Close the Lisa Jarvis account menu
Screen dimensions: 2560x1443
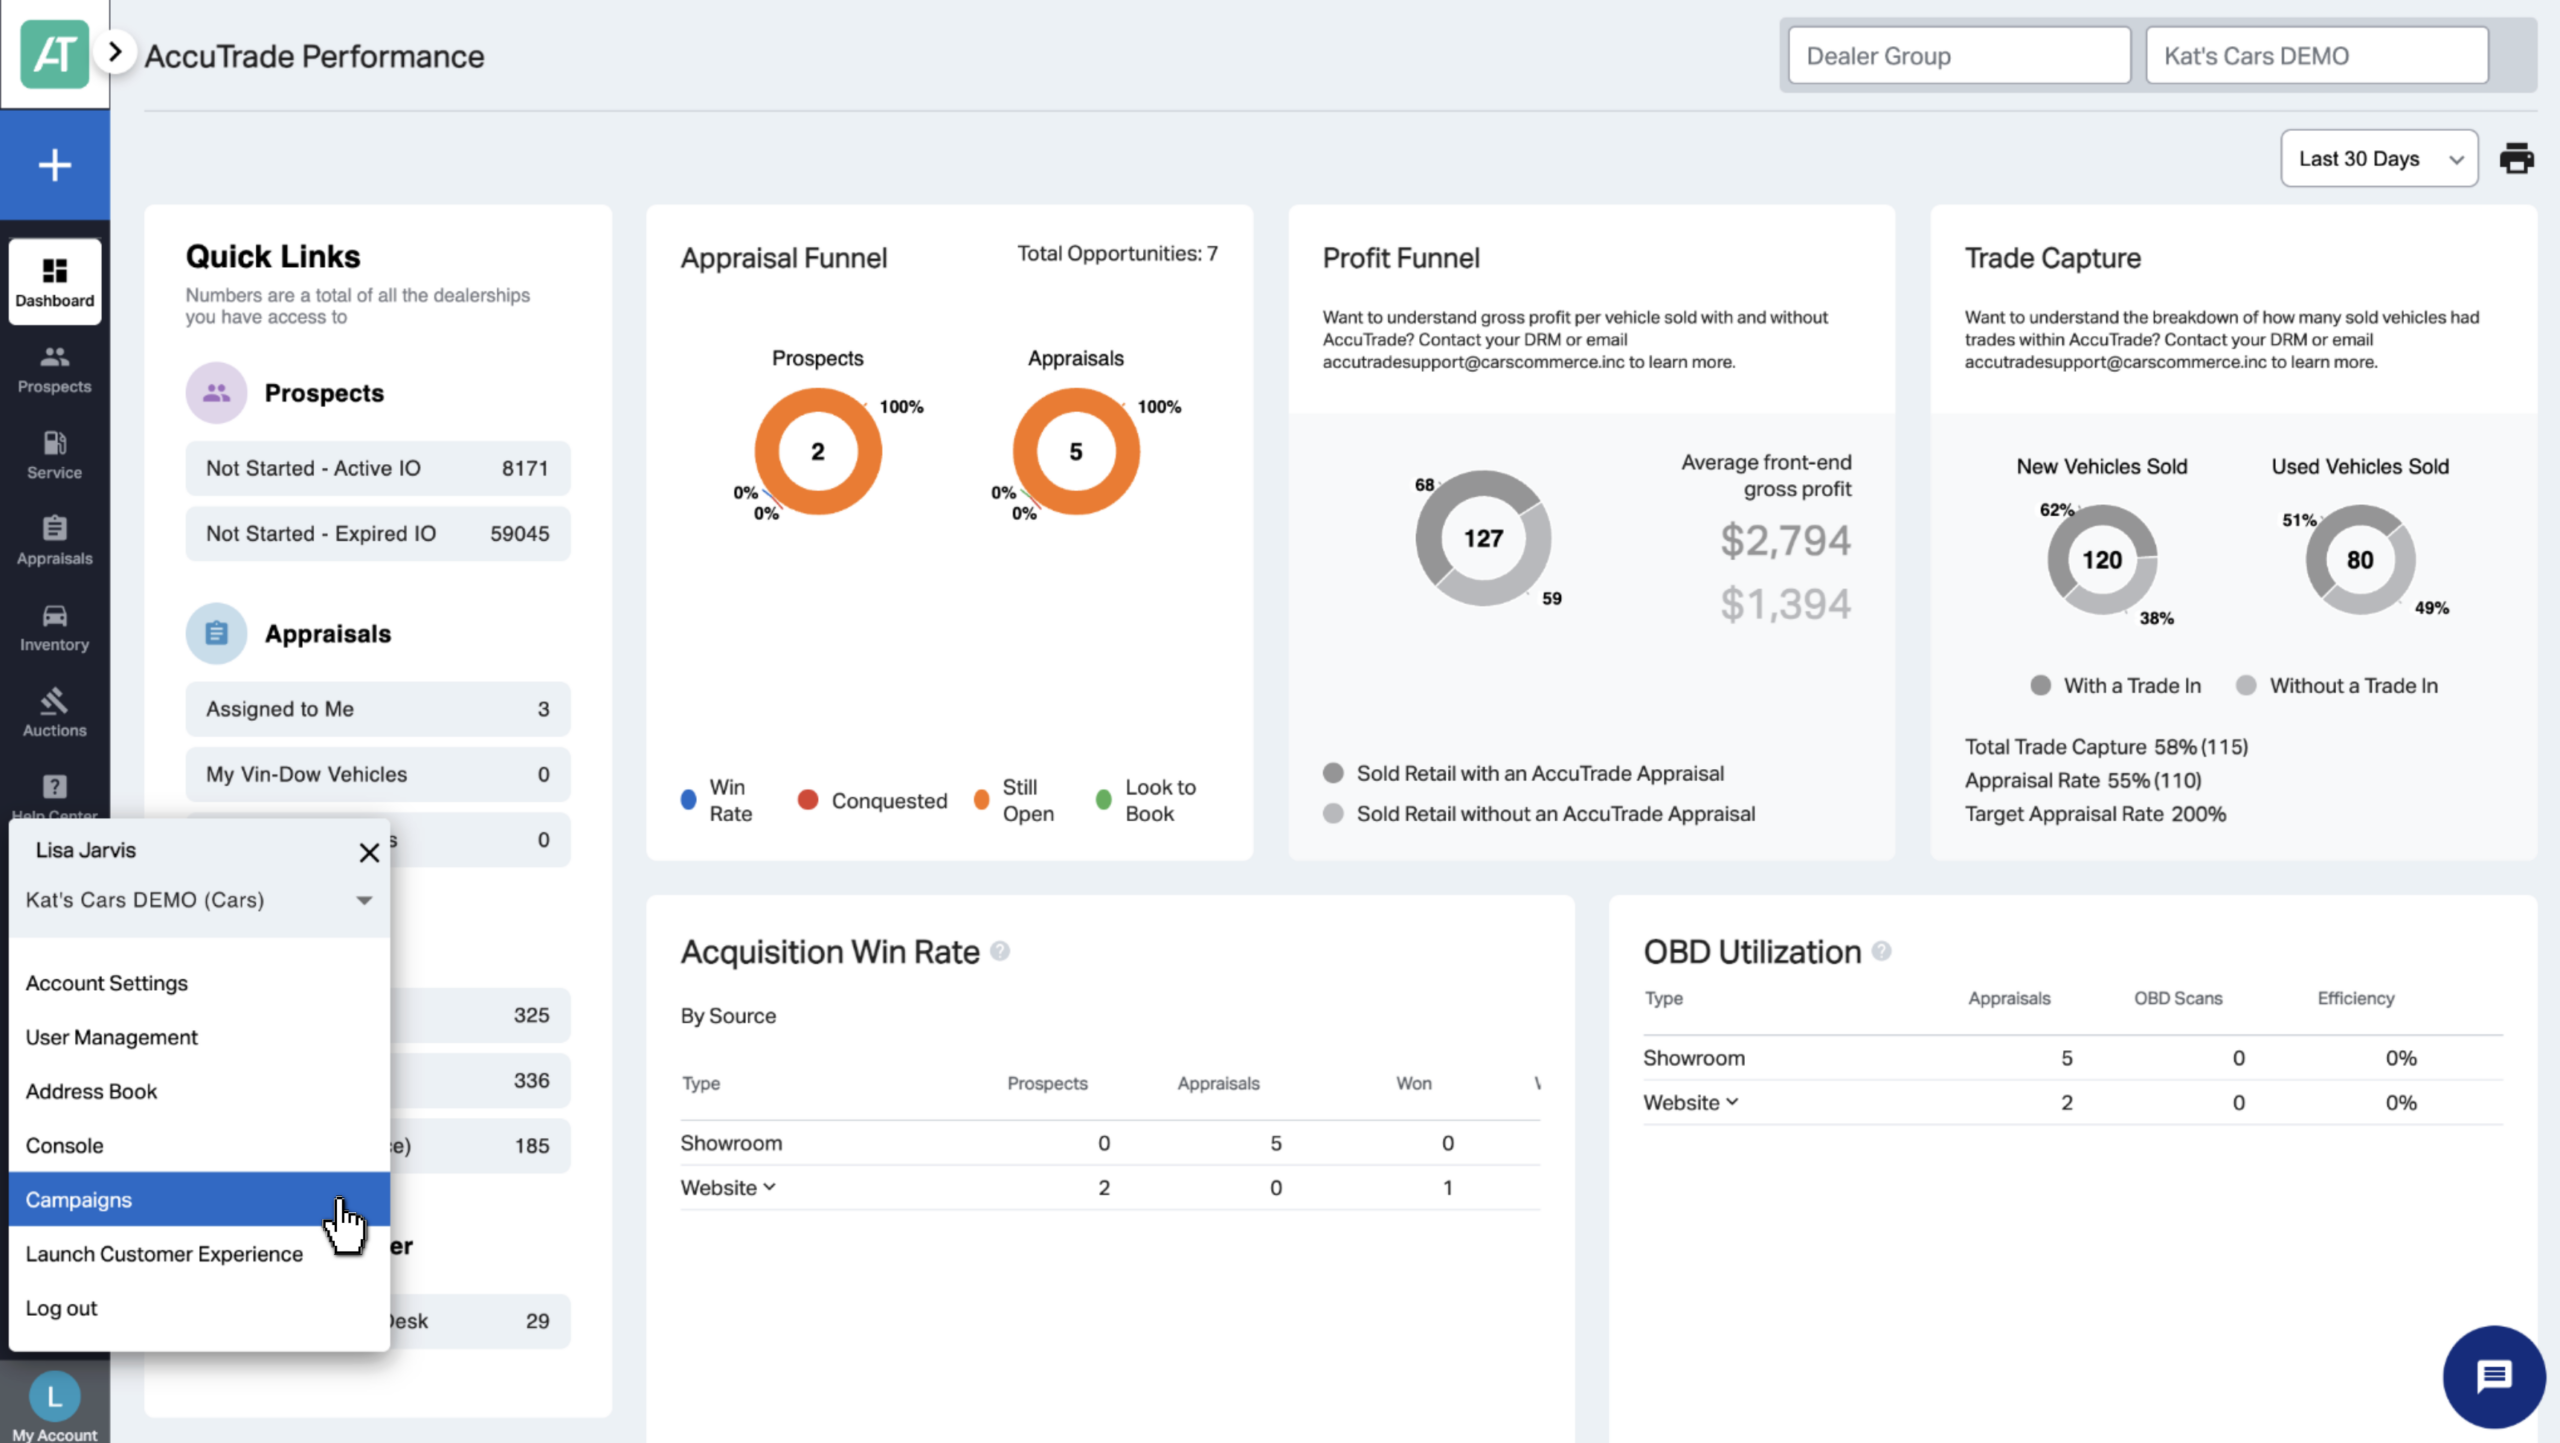tap(369, 852)
